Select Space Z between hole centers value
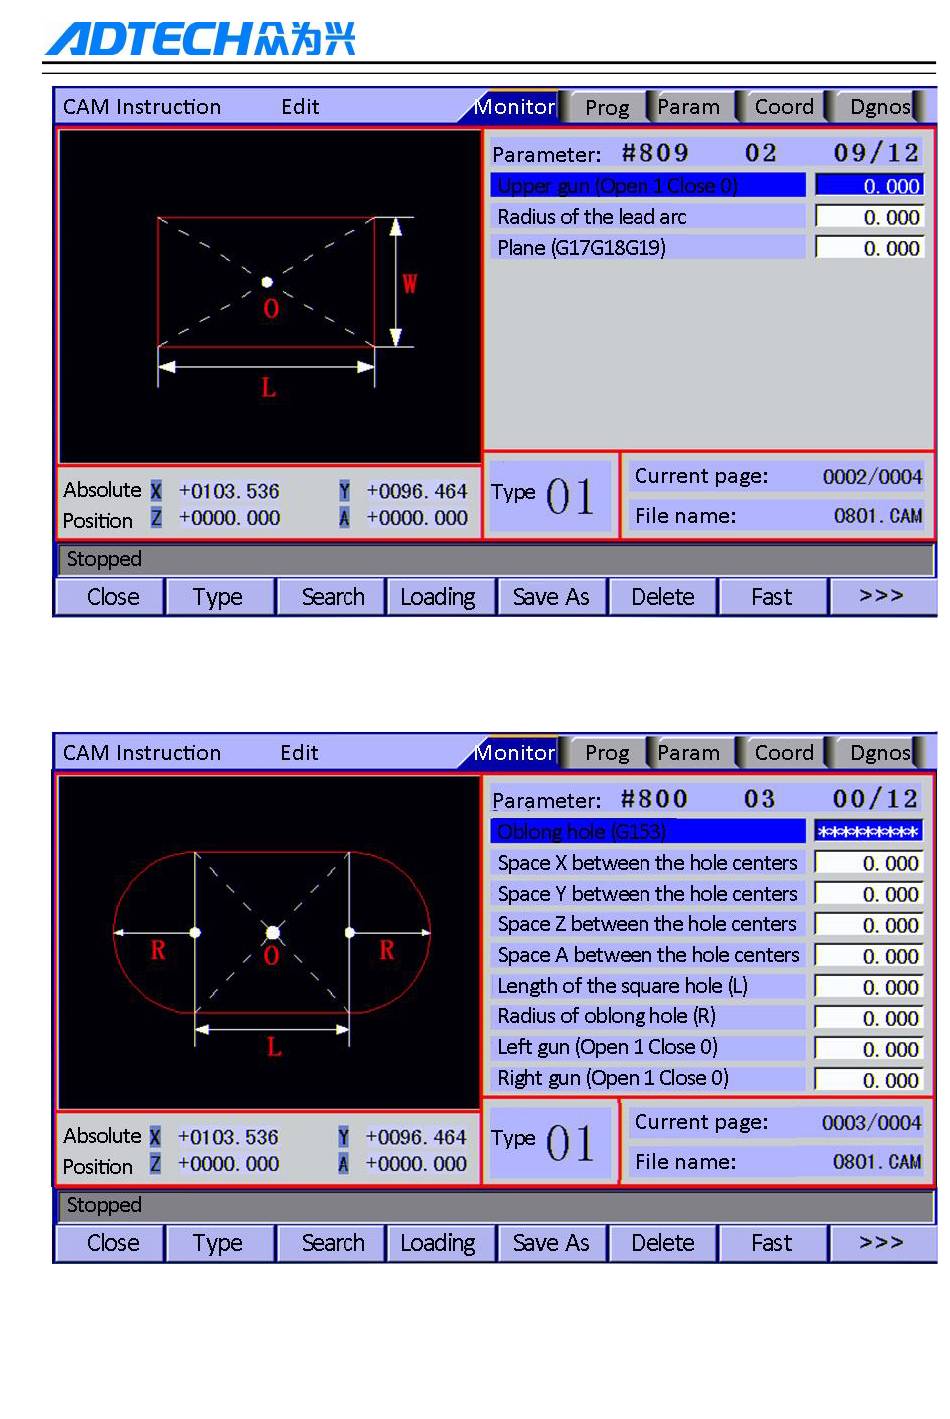The image size is (950, 1419). click(x=869, y=925)
